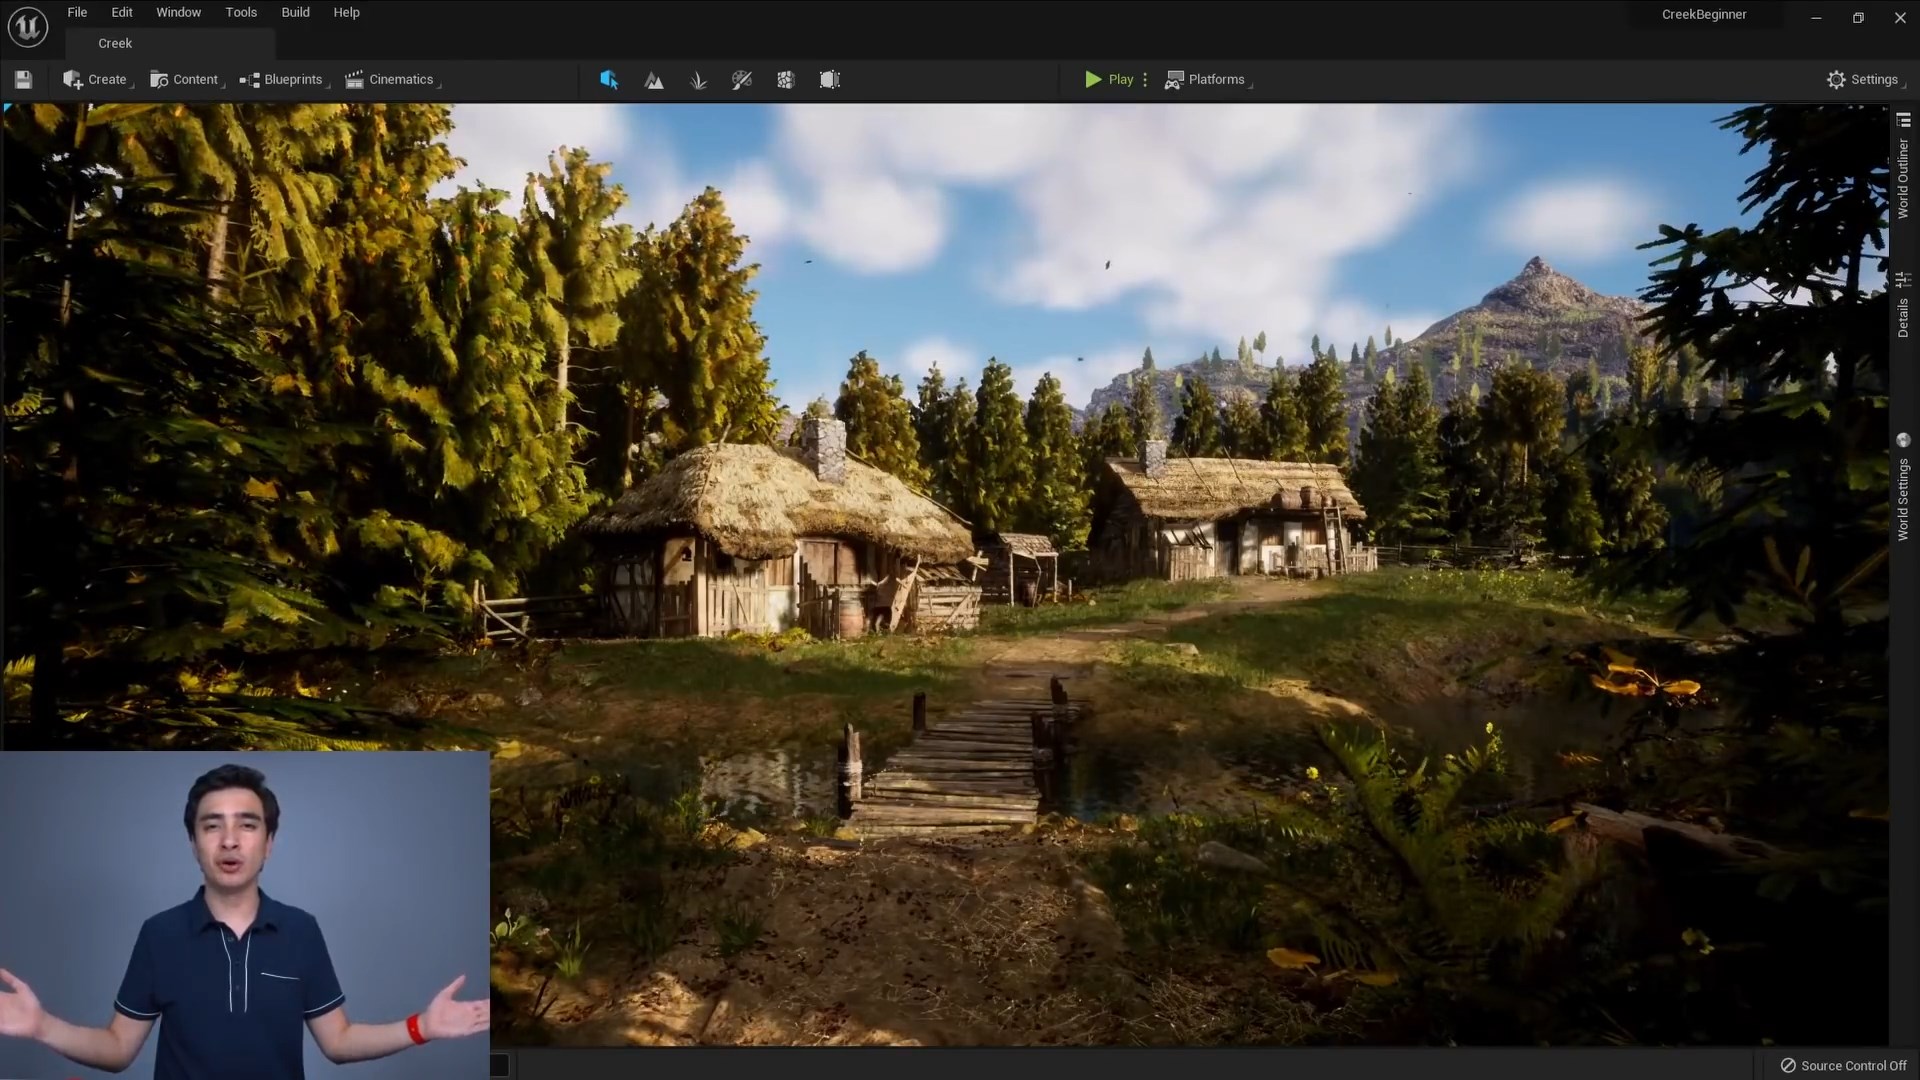Expand the Blueprints dropdown
Screen dimensions: 1920x1080
(283, 80)
